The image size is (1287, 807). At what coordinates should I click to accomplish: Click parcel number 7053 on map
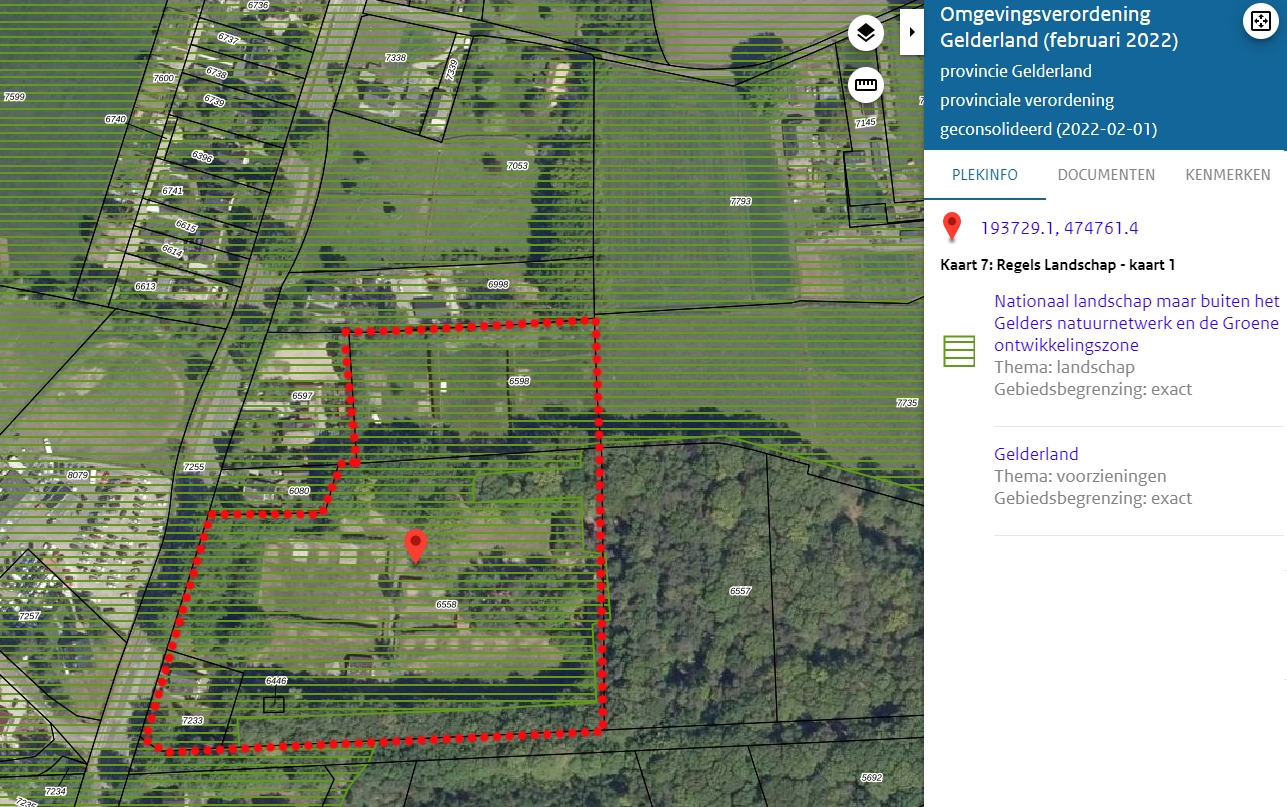pyautogui.click(x=517, y=166)
